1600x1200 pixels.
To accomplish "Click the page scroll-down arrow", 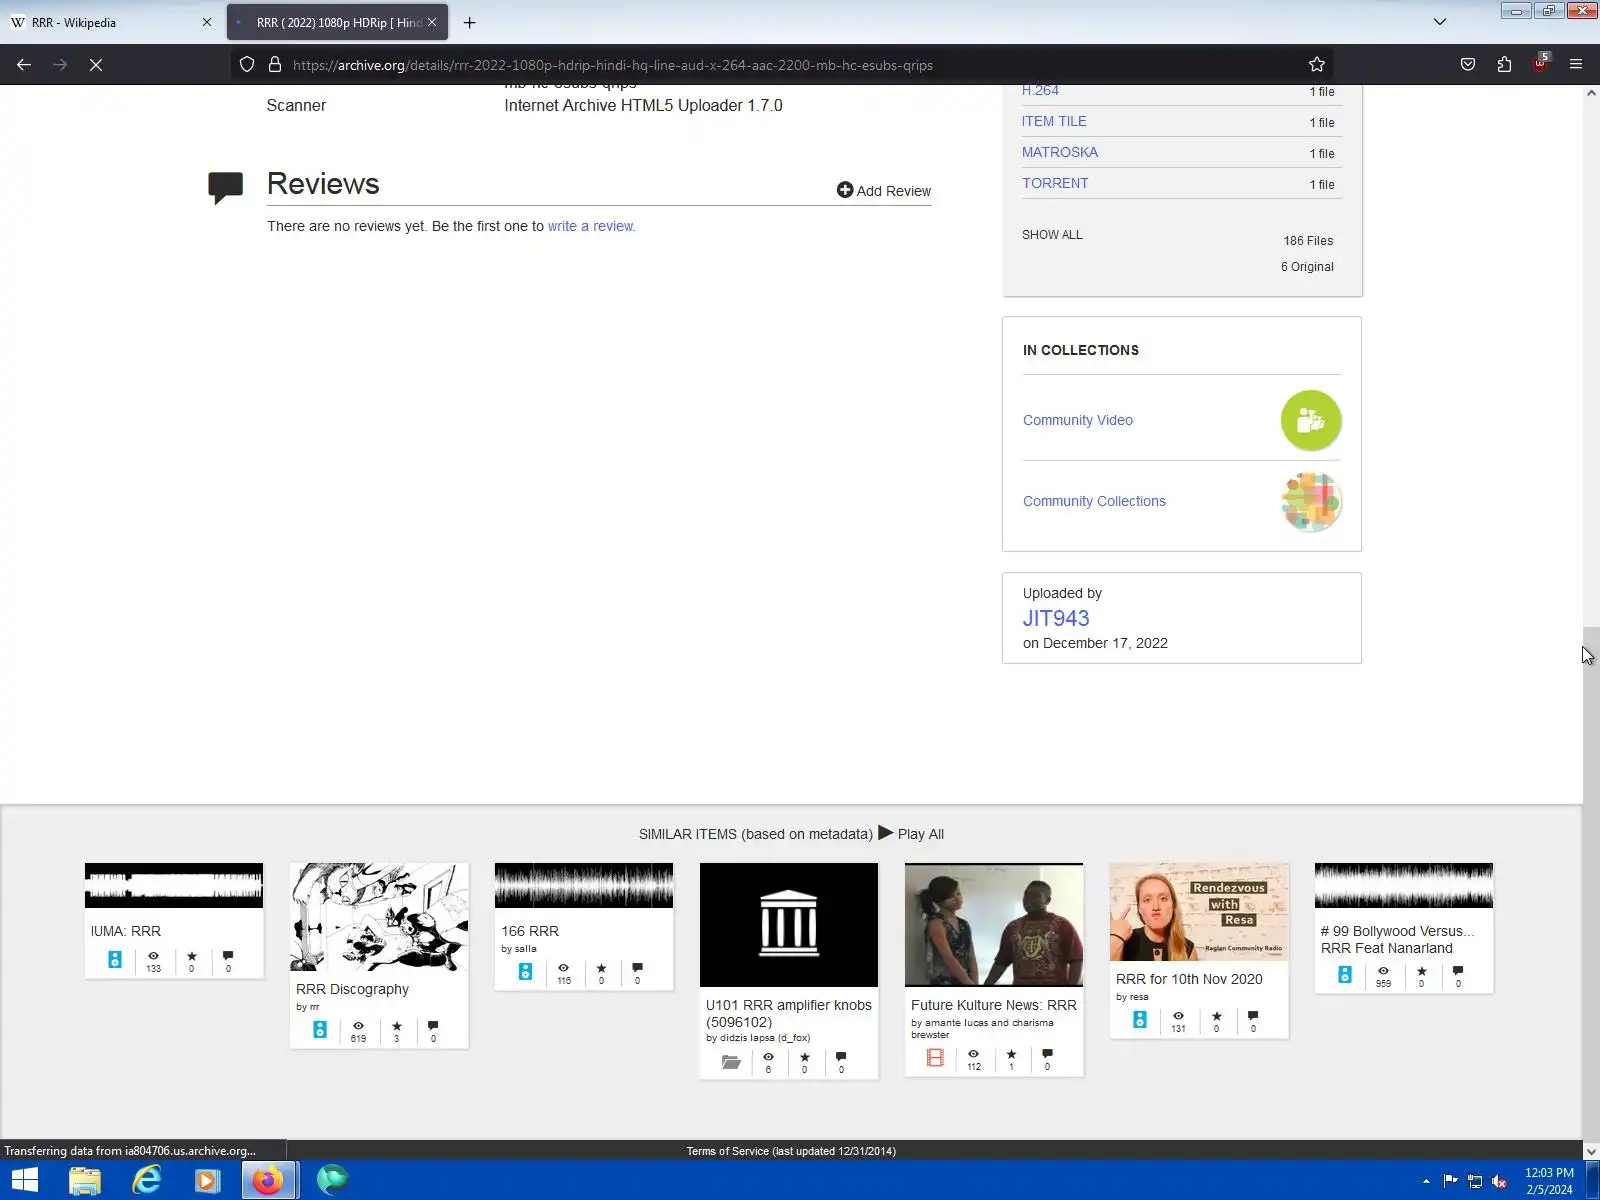I will tap(1591, 1151).
